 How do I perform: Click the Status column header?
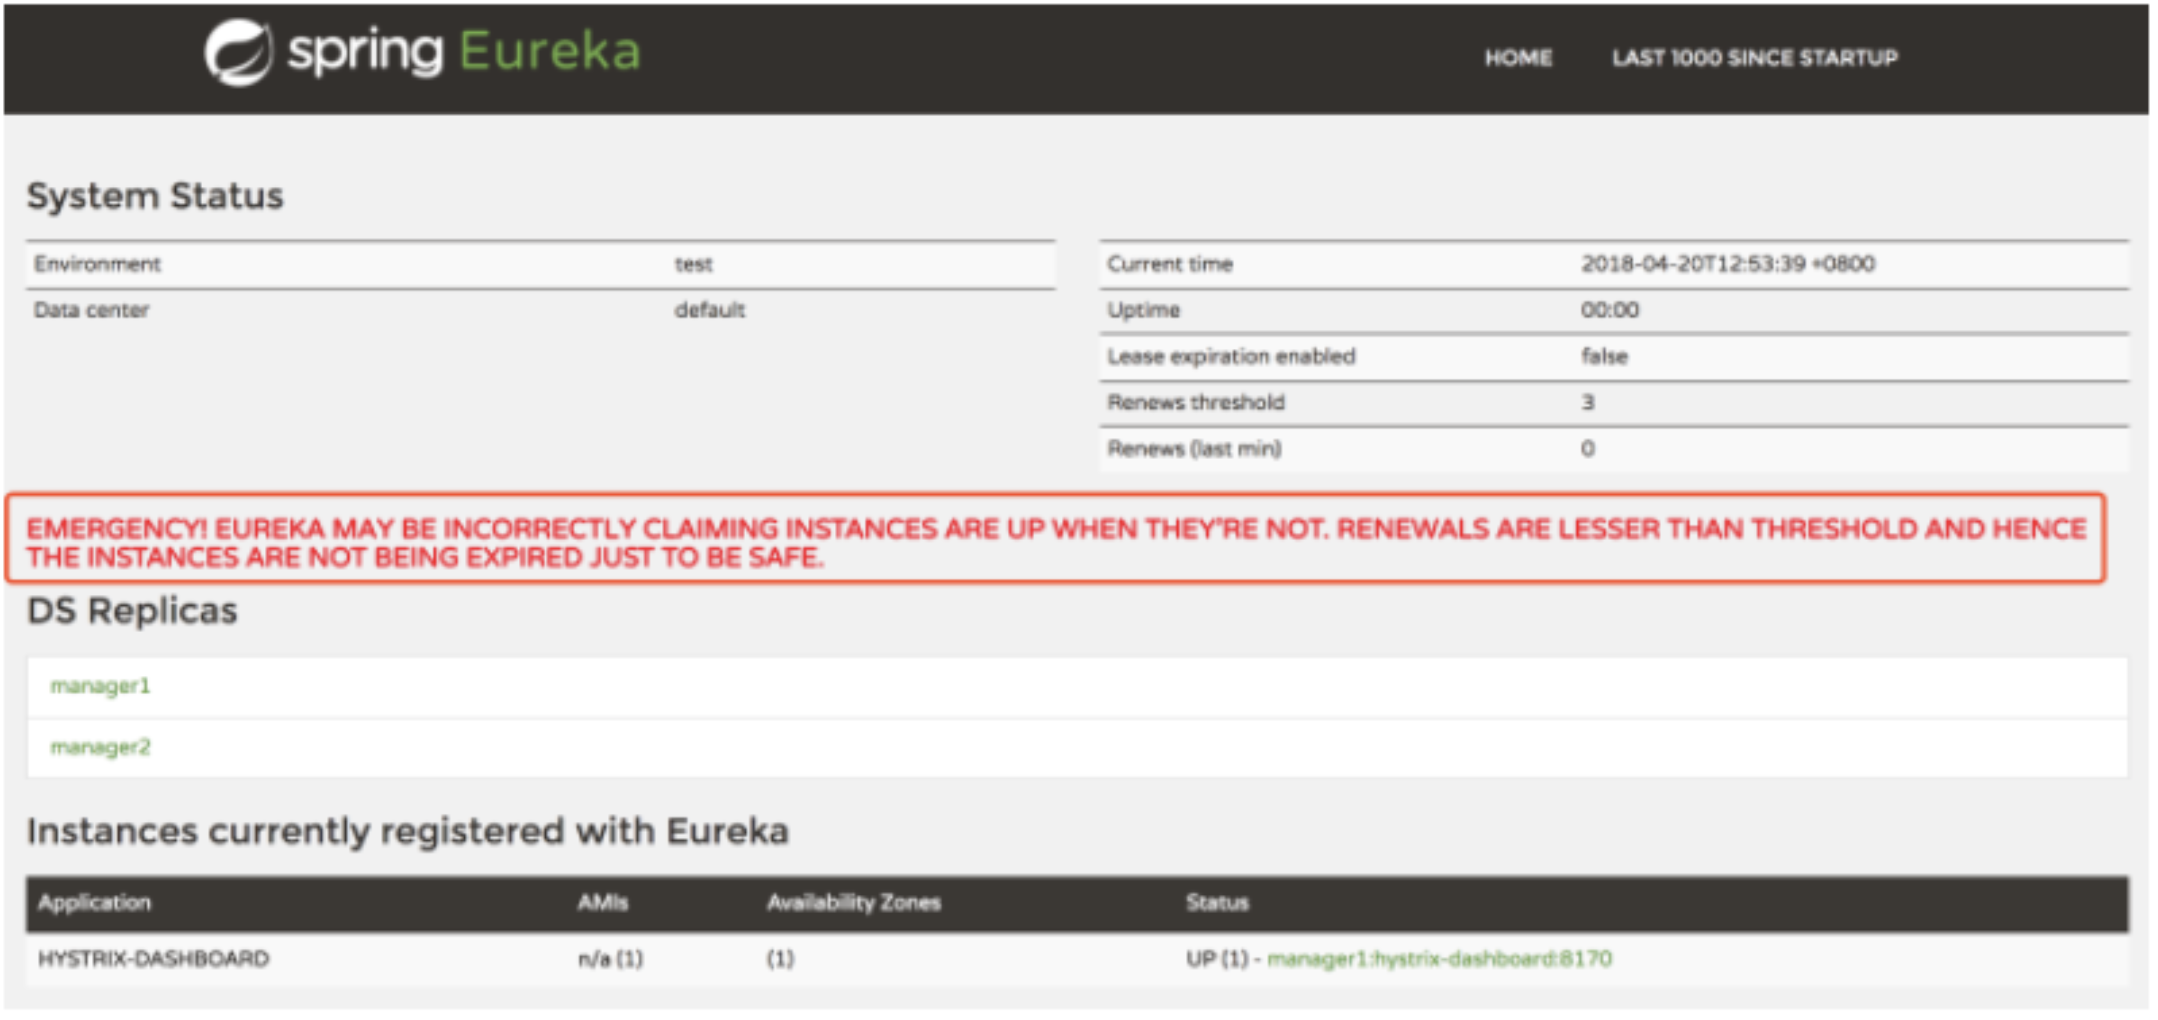point(1217,903)
